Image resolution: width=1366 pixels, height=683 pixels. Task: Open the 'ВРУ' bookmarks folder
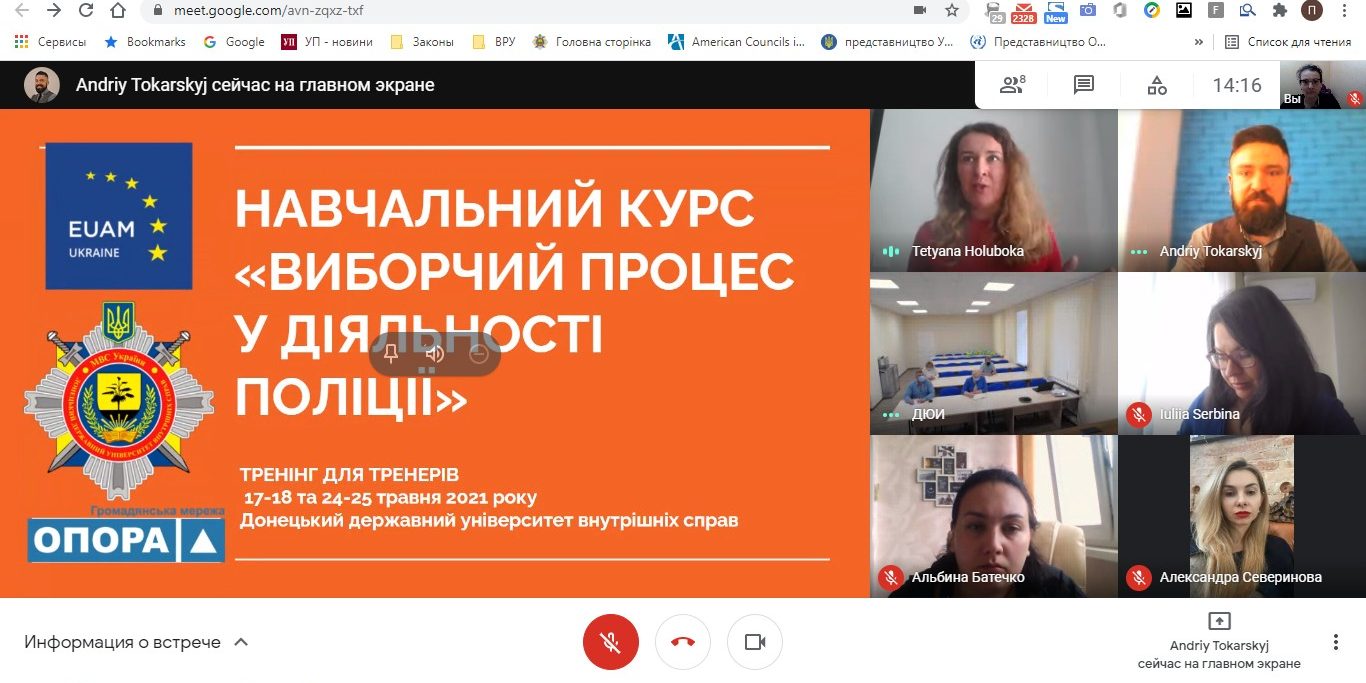pos(493,42)
